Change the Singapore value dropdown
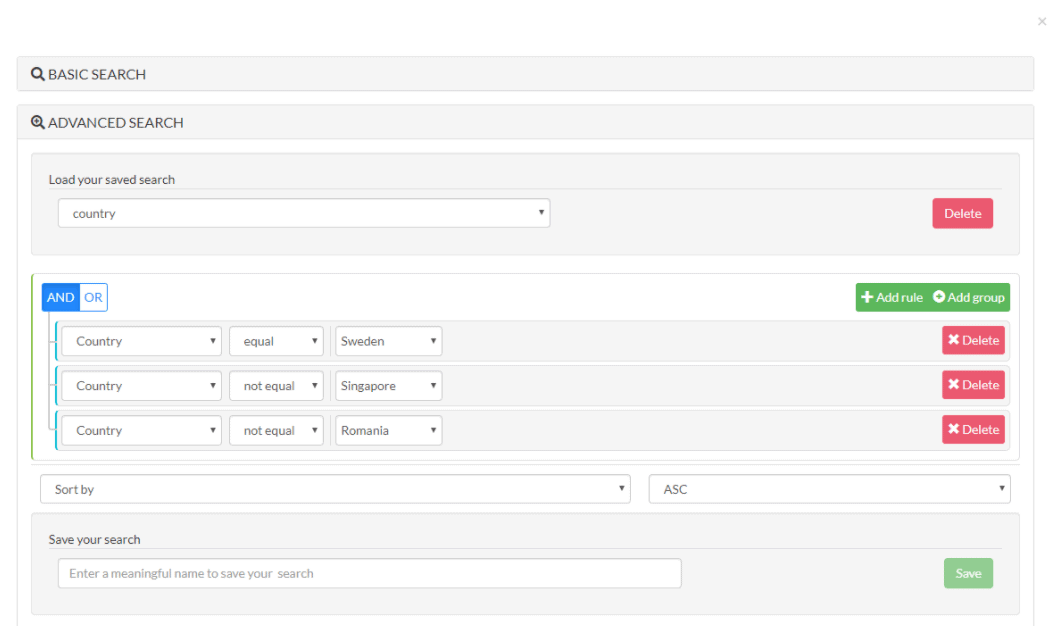Screen dimensions: 1056x626 (389, 386)
